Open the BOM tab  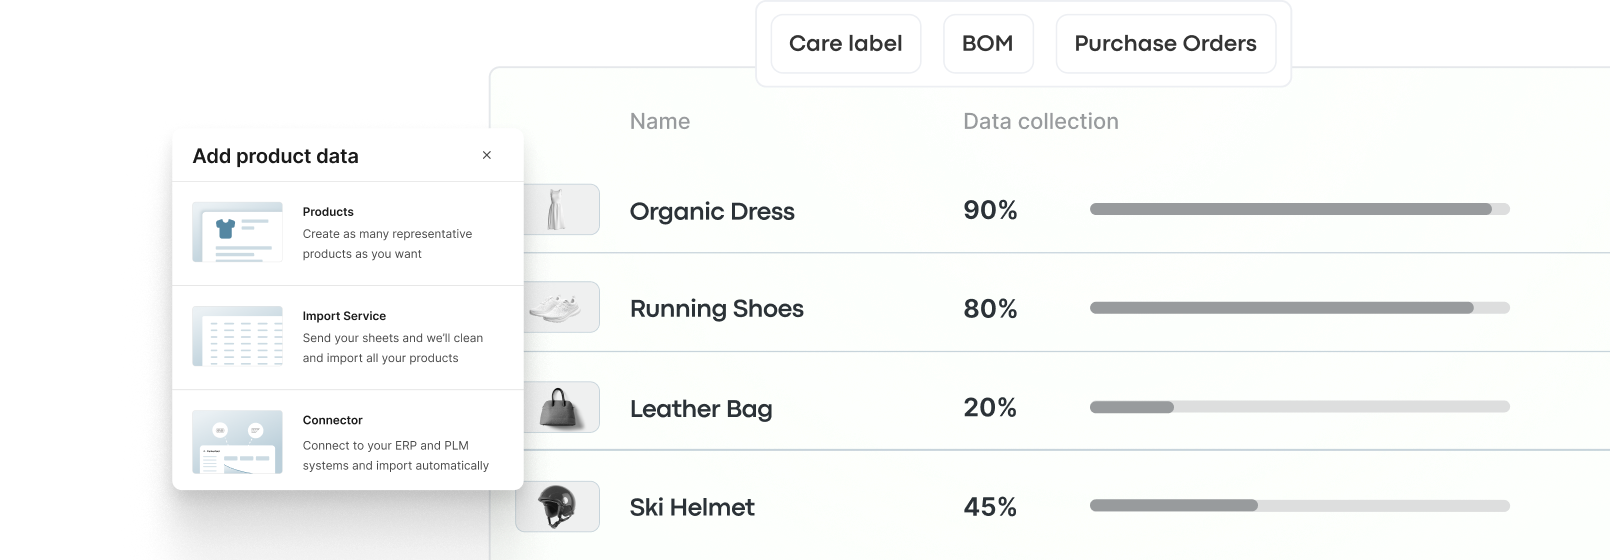point(987,44)
